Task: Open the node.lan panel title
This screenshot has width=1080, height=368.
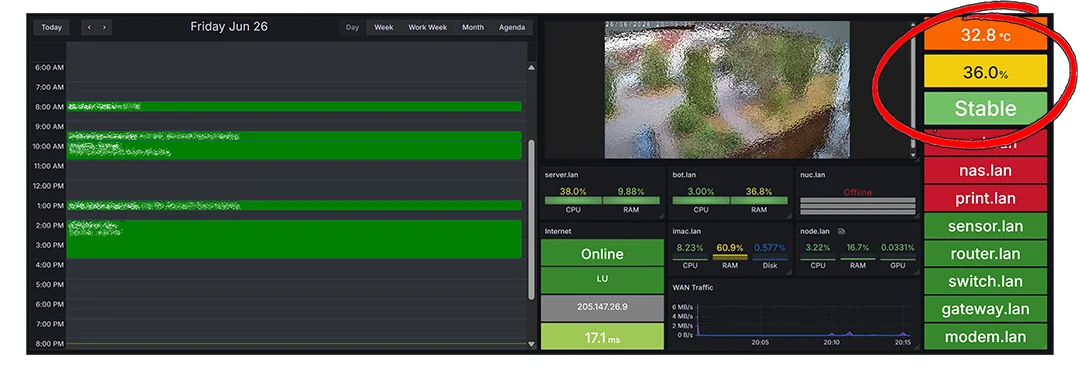Action: (x=816, y=232)
